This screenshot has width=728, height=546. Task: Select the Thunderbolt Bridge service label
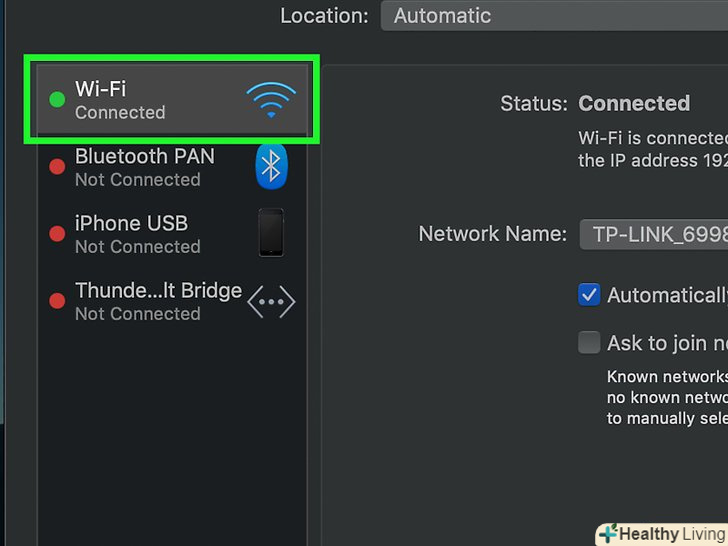tap(158, 290)
